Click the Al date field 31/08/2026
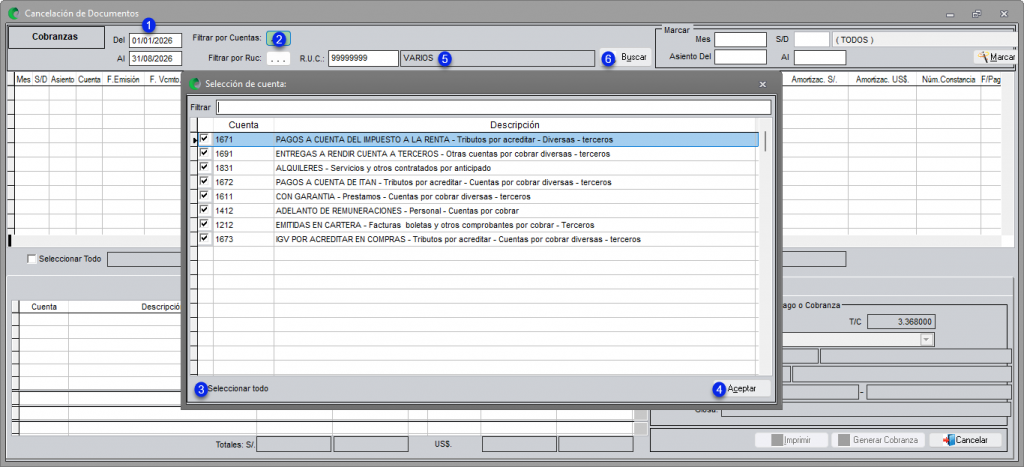 [155, 58]
